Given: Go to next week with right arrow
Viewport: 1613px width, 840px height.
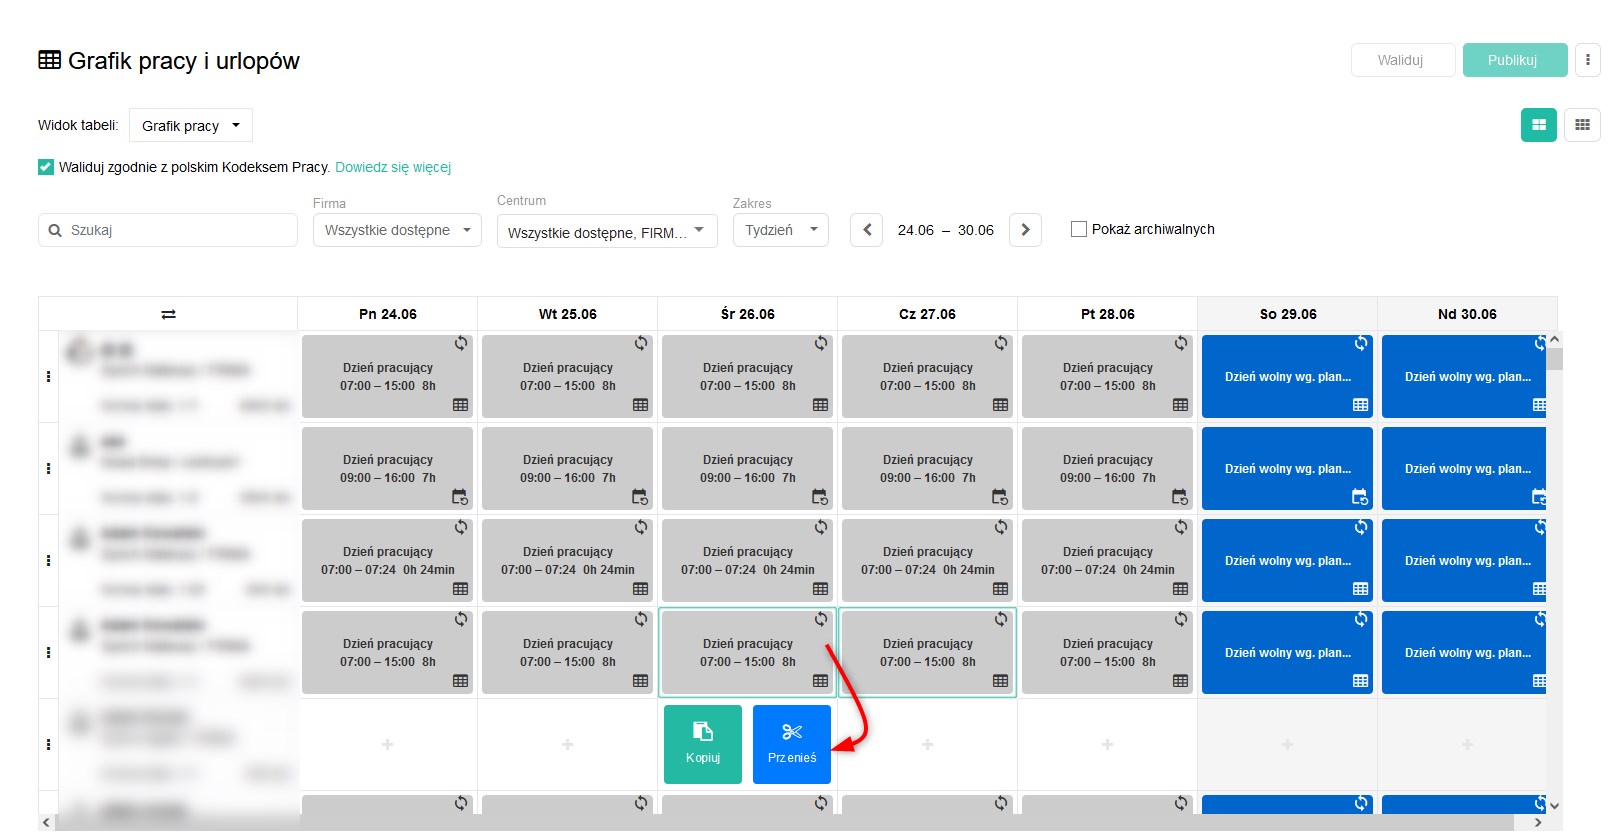Looking at the screenshot, I should (x=1025, y=230).
